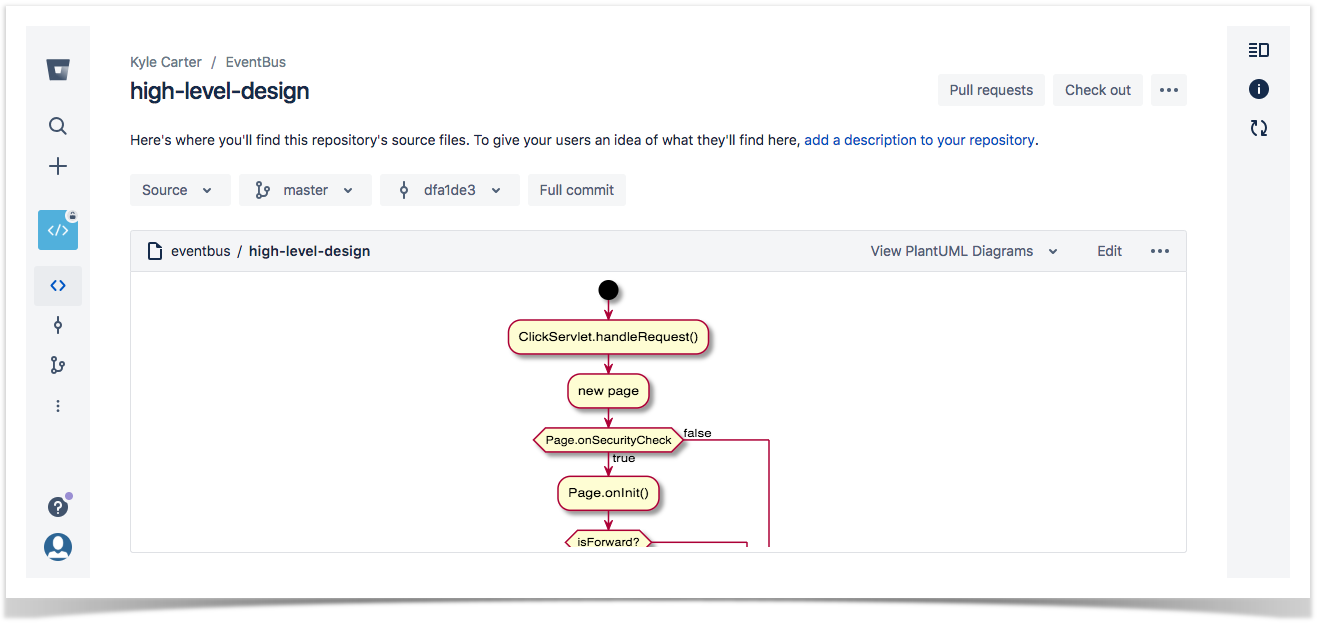Click the Page.onInit() diagram node

(608, 492)
